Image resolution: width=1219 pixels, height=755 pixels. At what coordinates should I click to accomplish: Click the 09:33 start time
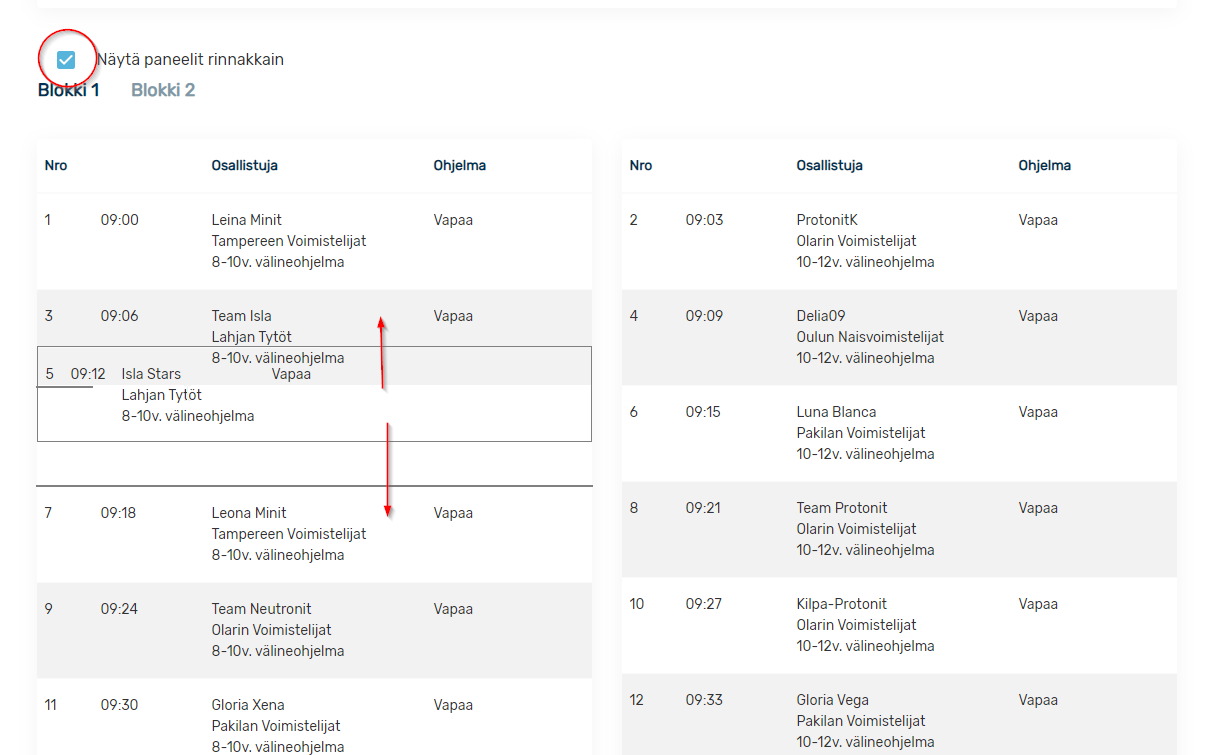704,700
